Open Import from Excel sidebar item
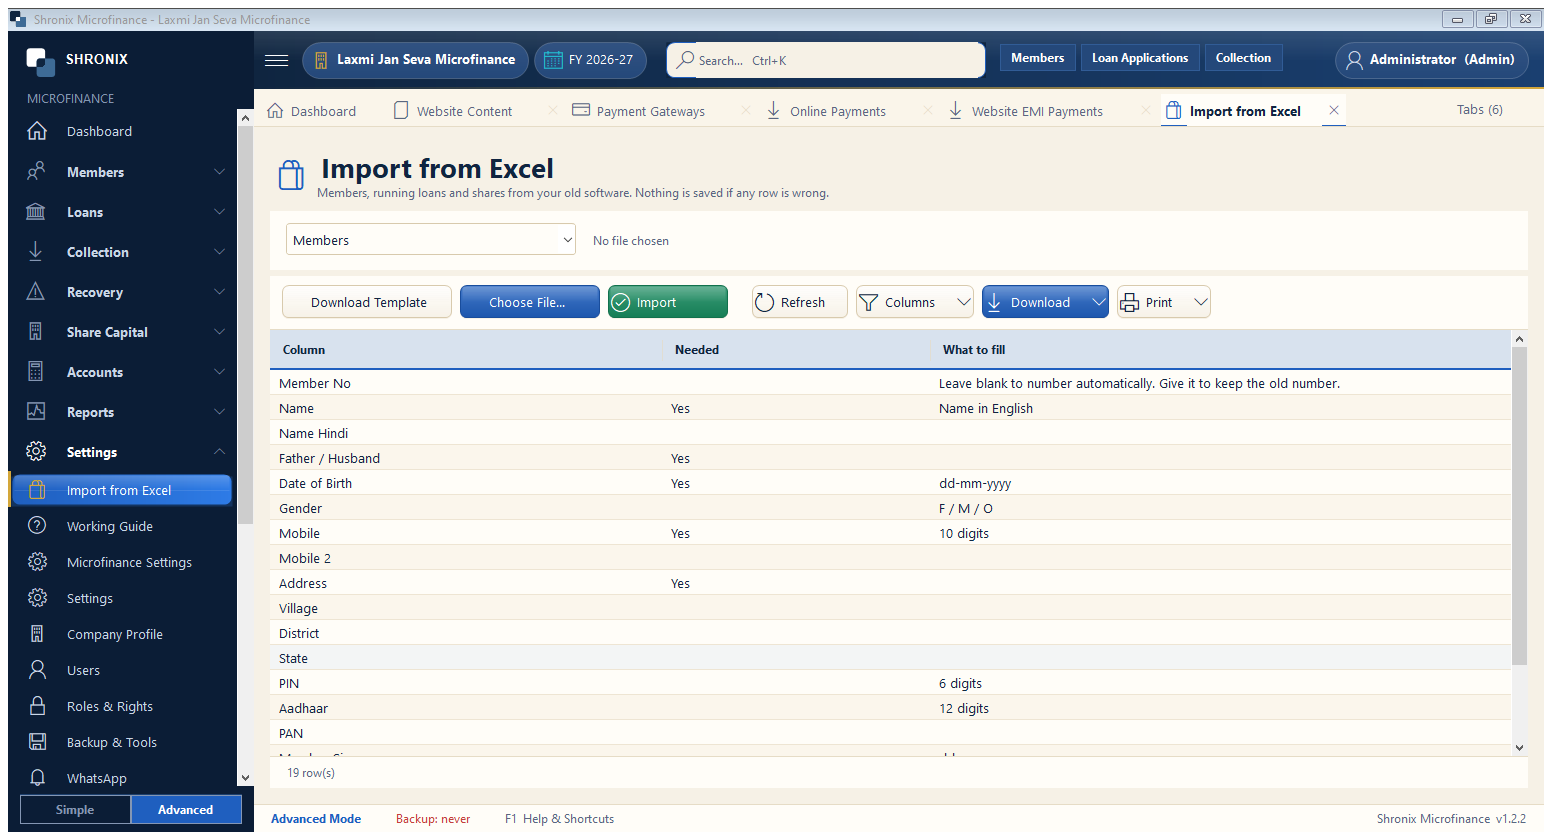This screenshot has width=1552, height=840. click(122, 490)
